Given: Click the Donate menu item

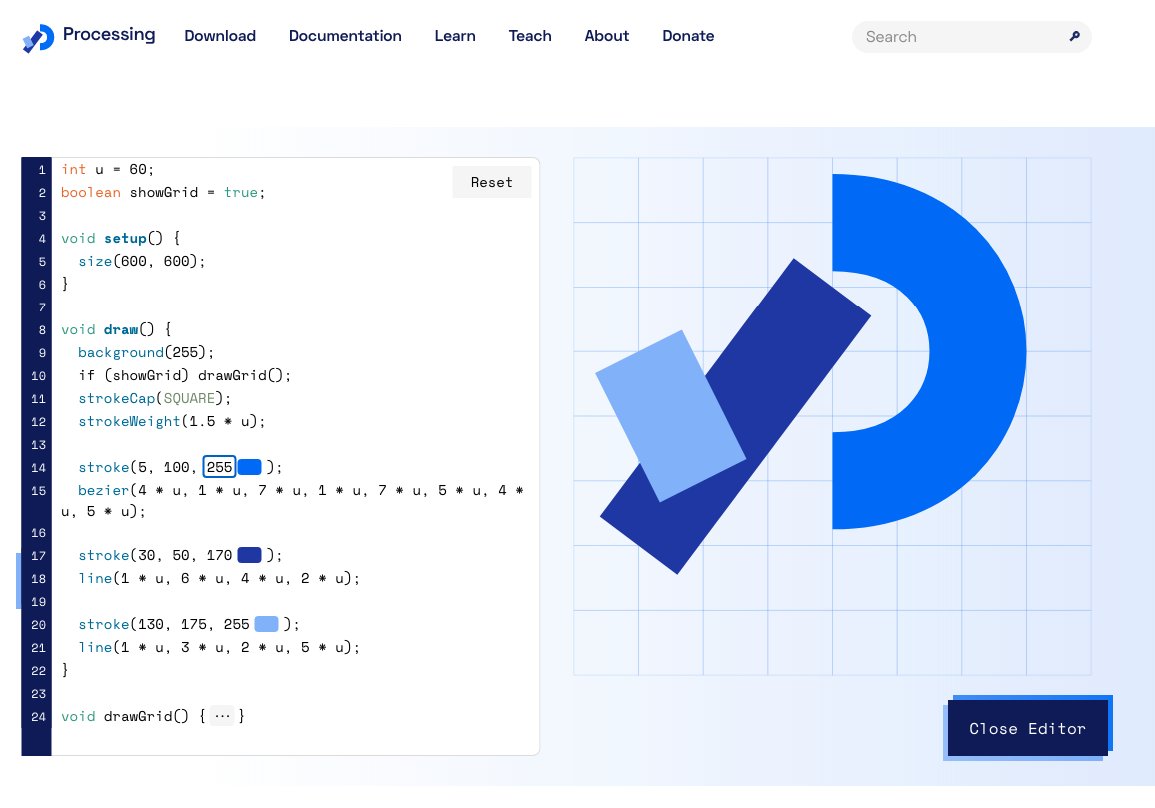Looking at the screenshot, I should (x=688, y=36).
